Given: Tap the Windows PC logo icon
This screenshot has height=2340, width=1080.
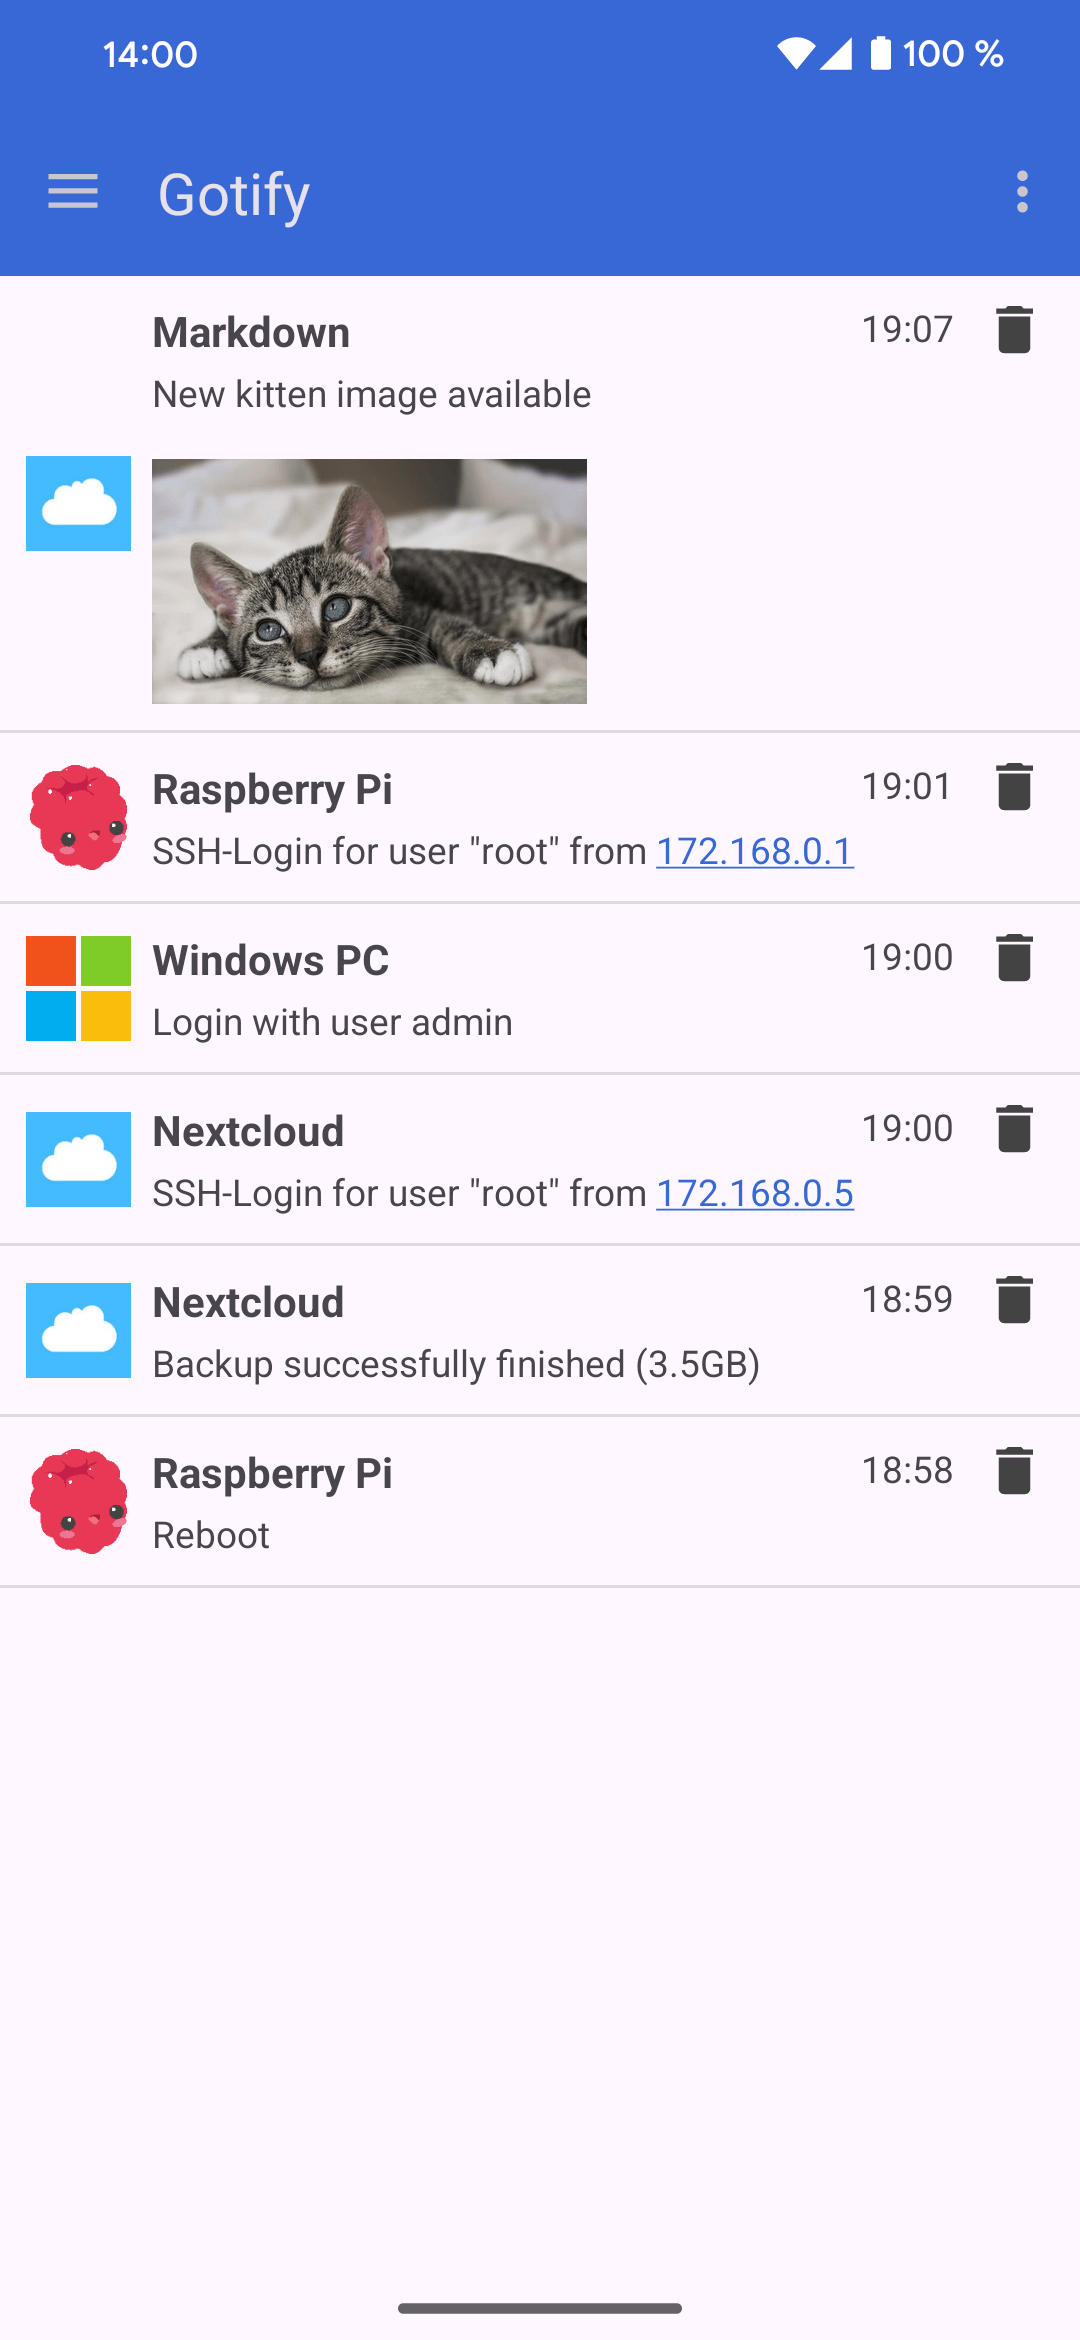Looking at the screenshot, I should pyautogui.click(x=78, y=988).
